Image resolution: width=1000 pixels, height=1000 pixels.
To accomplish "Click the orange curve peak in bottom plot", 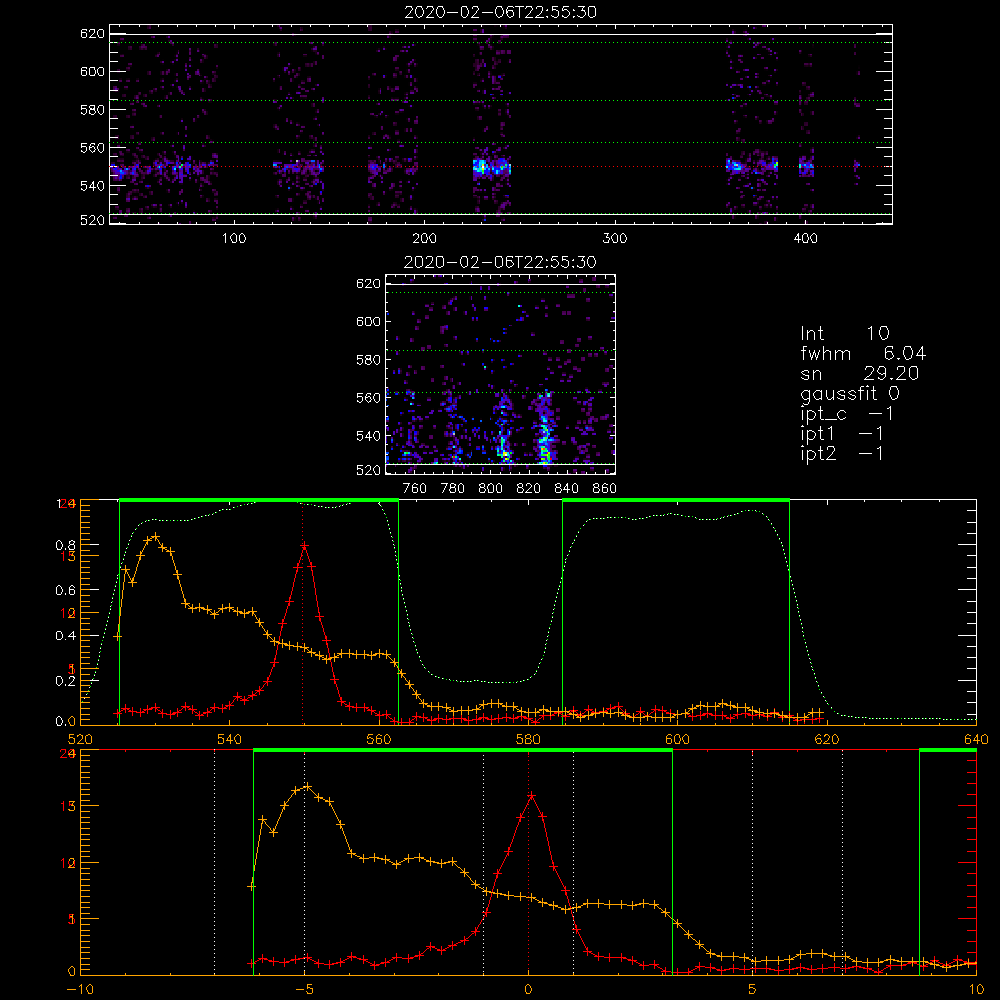I will coord(308,787).
